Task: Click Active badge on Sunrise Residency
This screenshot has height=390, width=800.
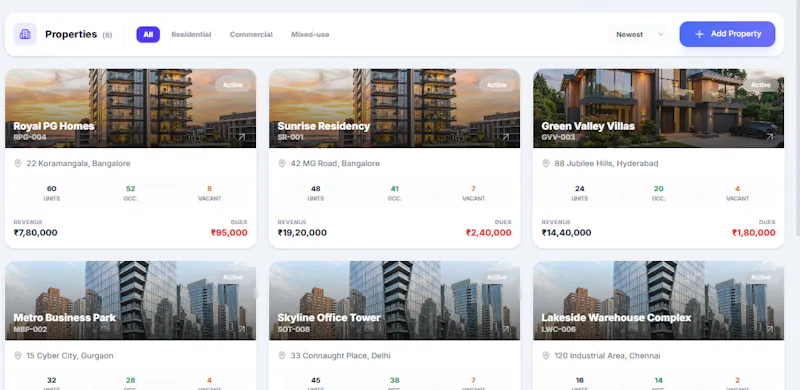Action: [496, 85]
